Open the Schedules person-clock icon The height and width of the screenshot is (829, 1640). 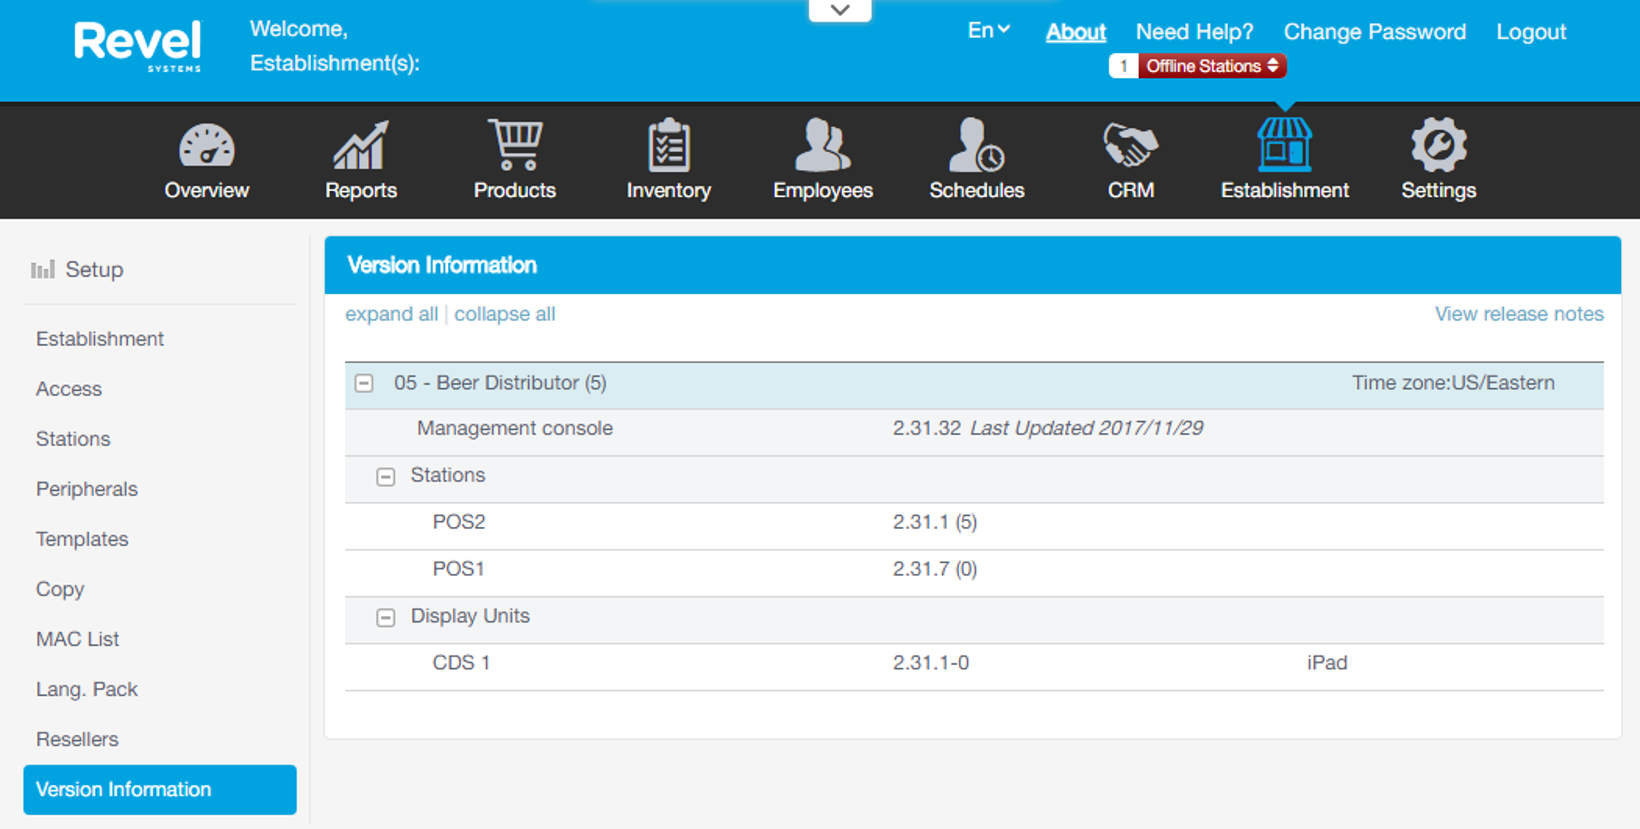[977, 145]
